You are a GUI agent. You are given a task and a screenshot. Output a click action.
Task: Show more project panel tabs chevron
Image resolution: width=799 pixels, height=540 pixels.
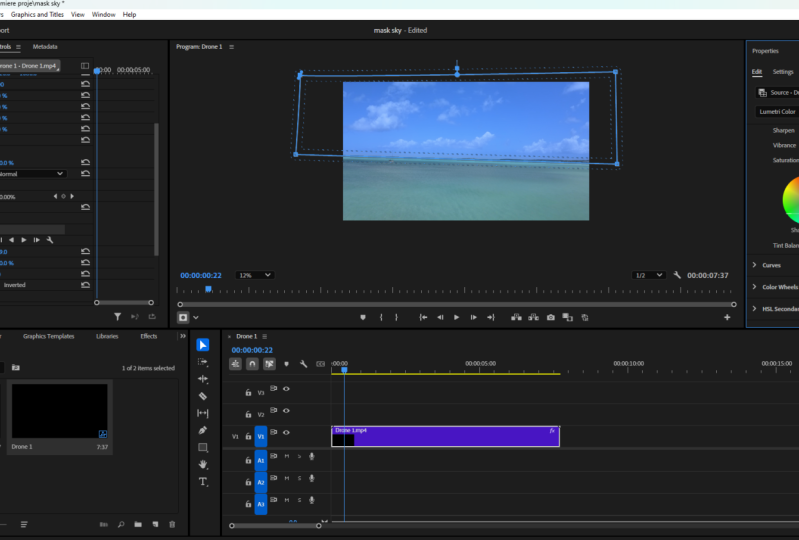(x=183, y=336)
